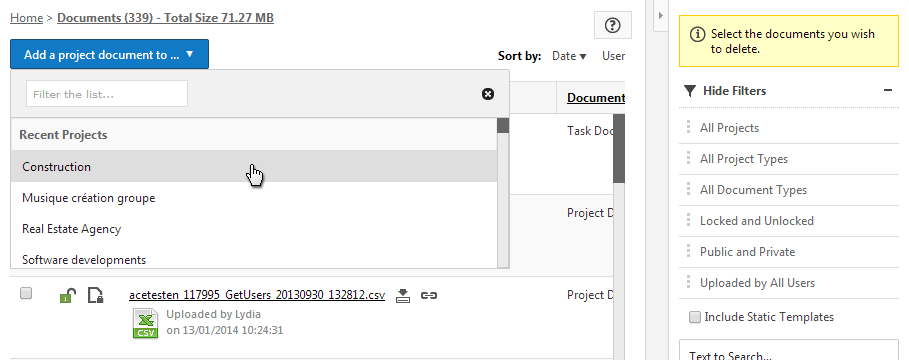
Task: Open the Sort by Date dropdown
Action: pos(569,56)
